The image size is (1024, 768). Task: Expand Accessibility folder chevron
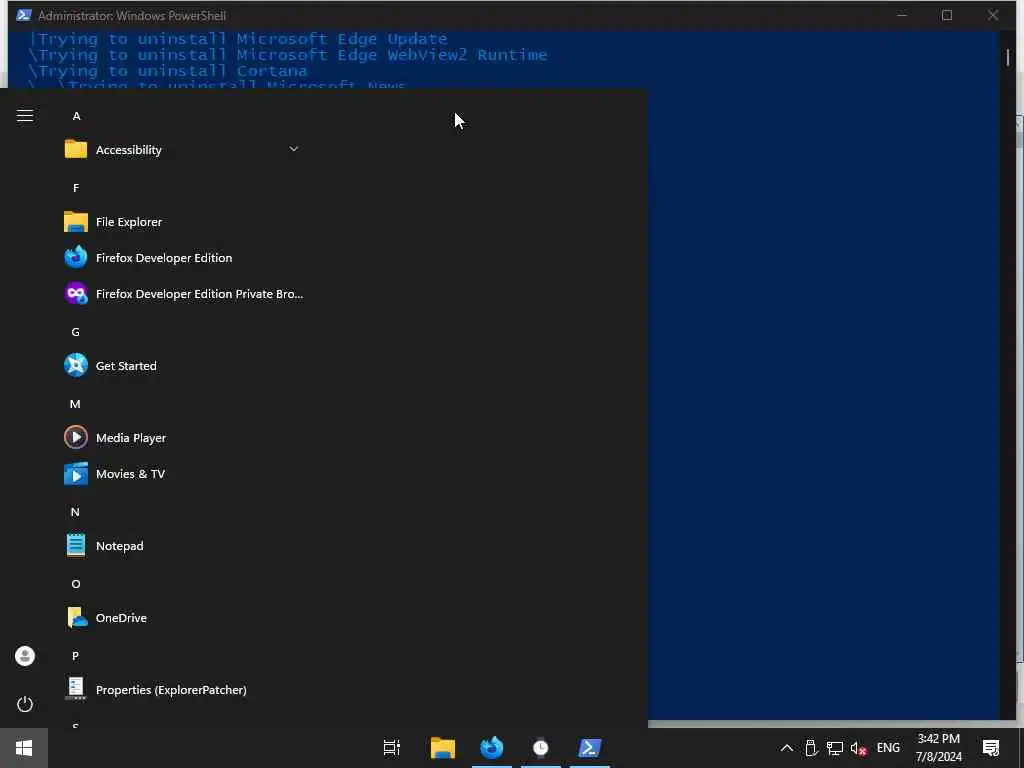coord(294,149)
